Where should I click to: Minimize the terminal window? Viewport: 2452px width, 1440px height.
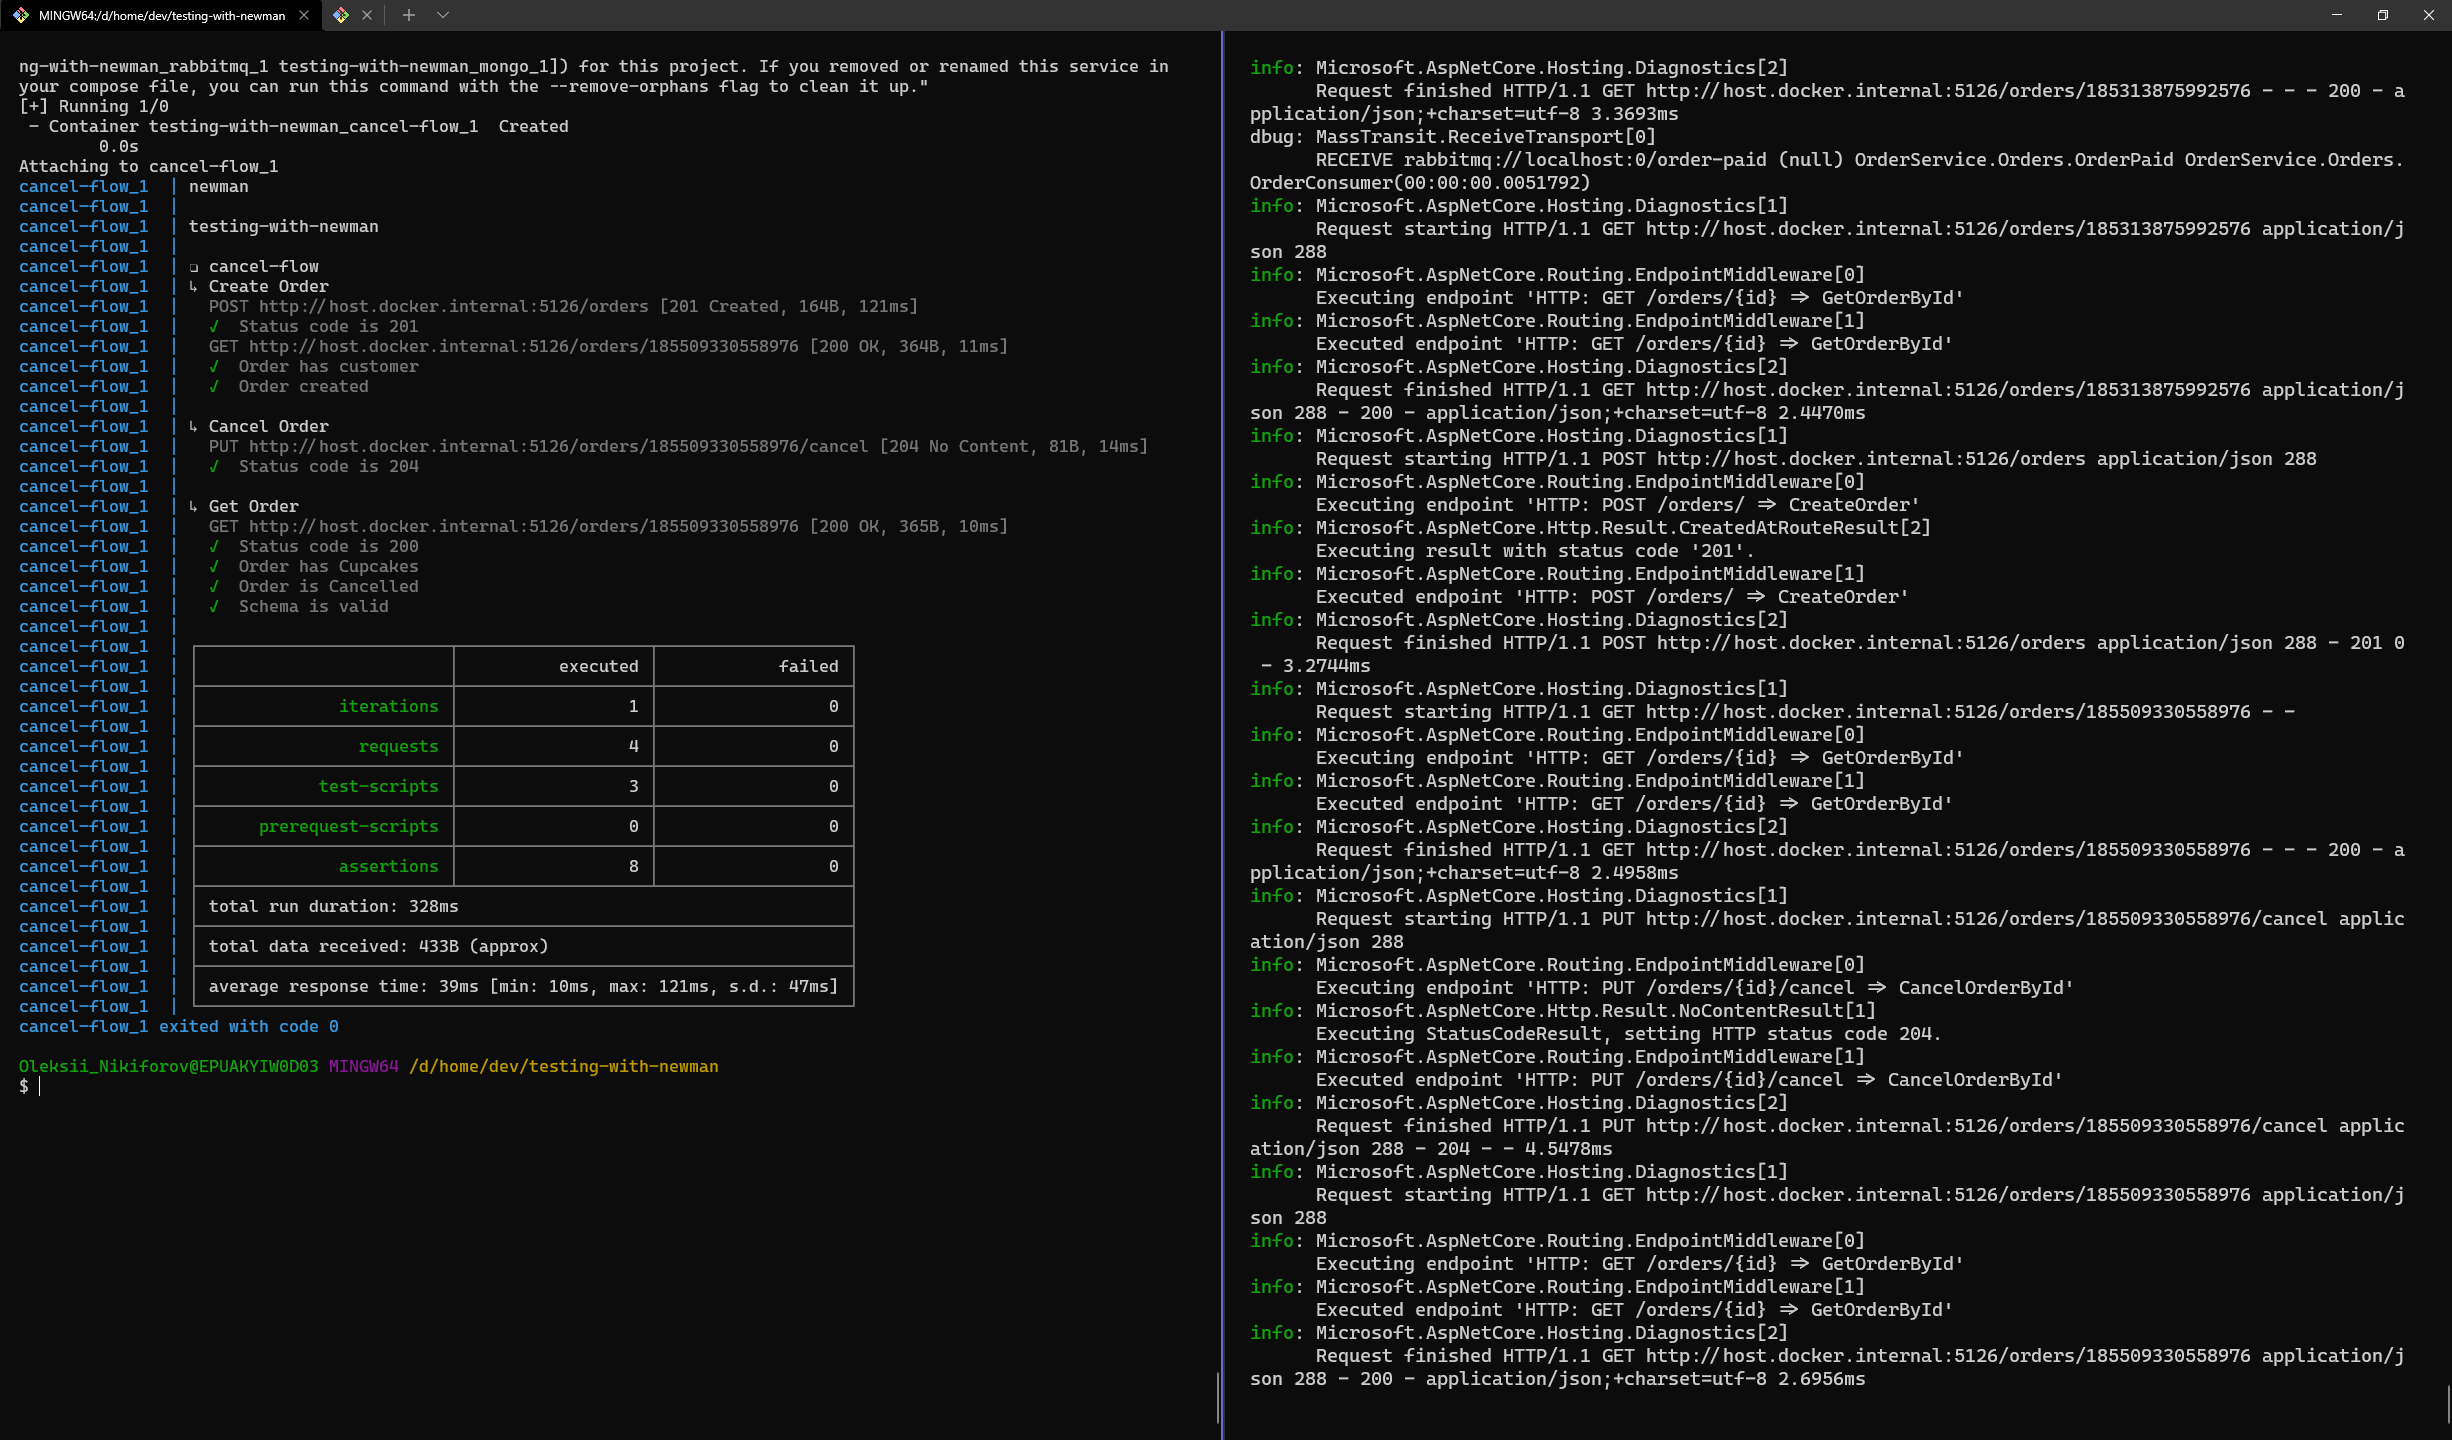coord(2337,15)
